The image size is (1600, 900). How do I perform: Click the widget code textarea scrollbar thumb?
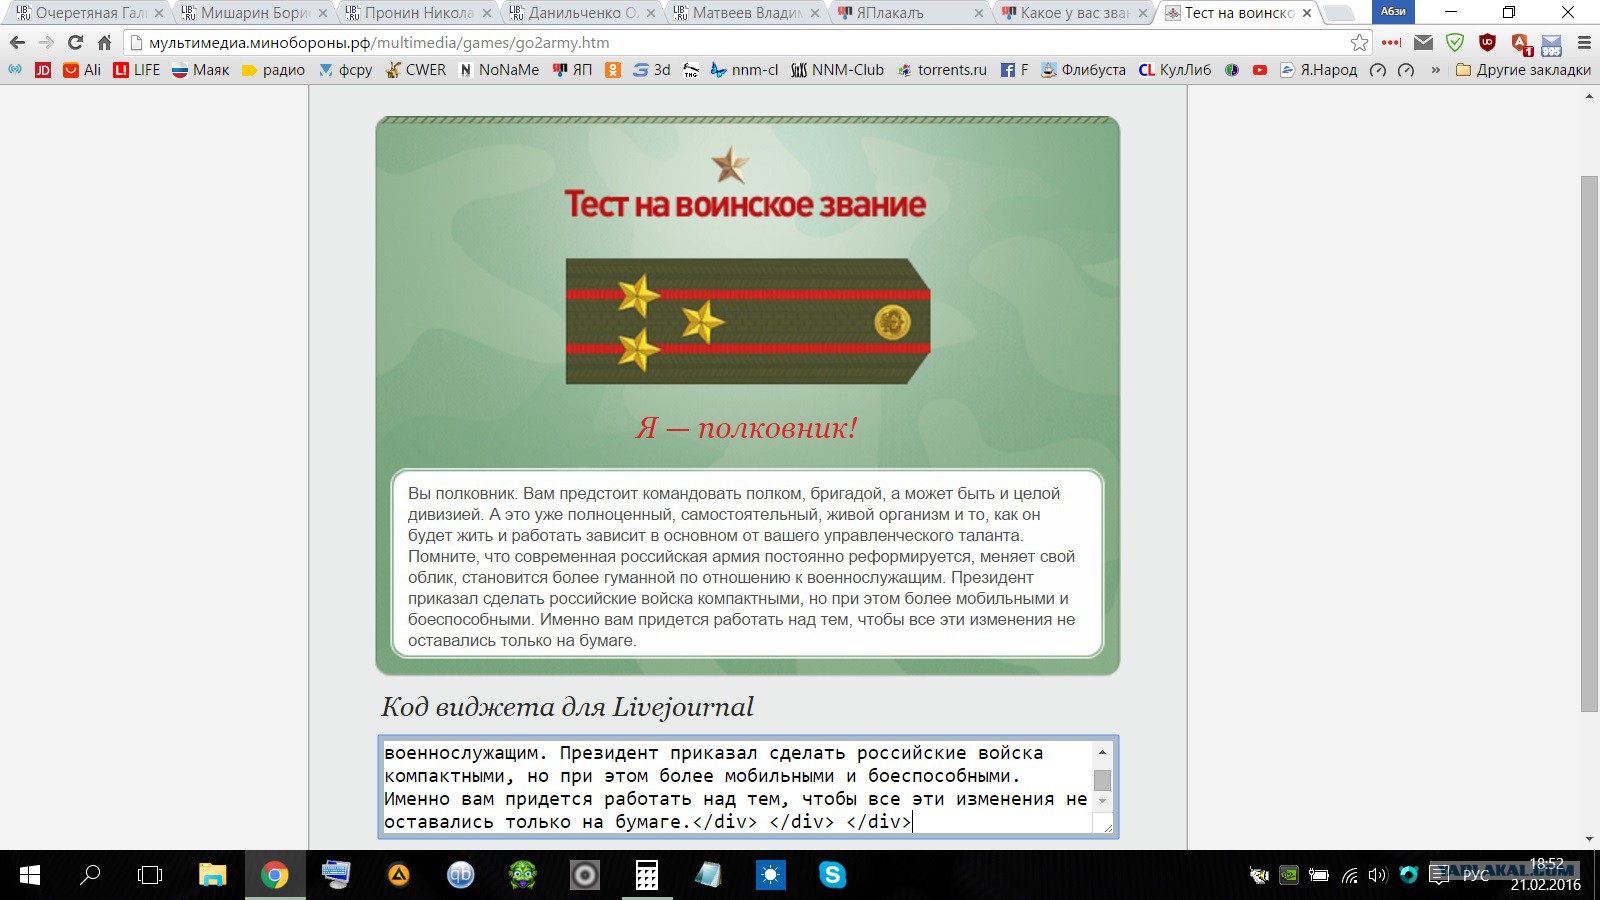[1102, 780]
